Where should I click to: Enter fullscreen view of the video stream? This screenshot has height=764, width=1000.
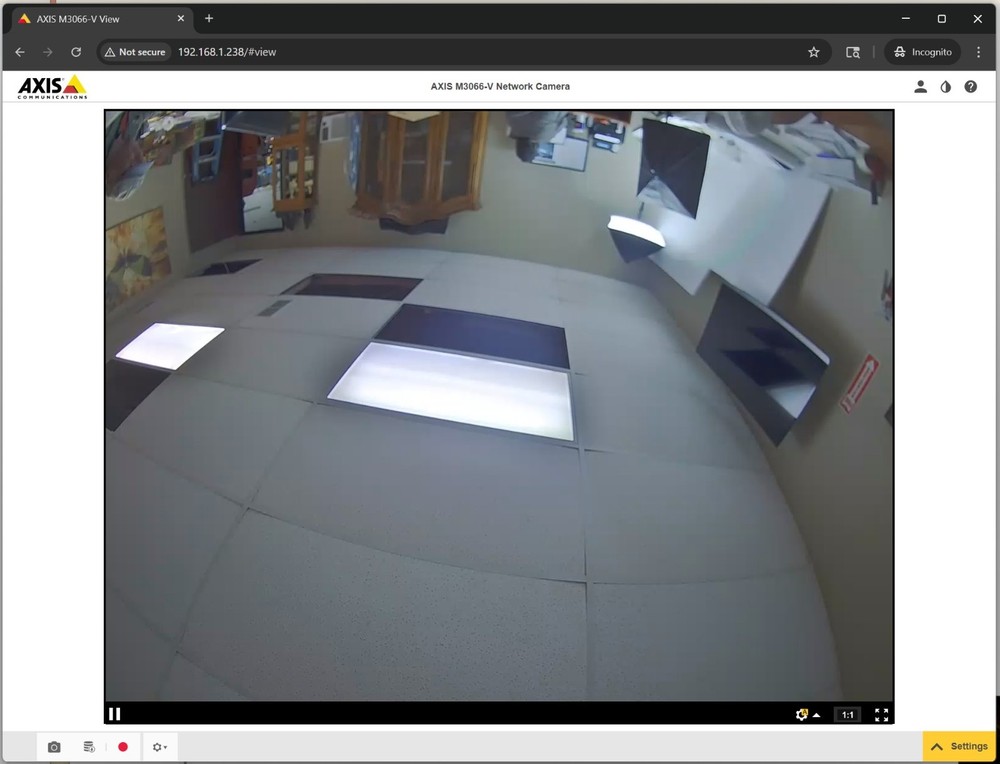click(x=882, y=715)
